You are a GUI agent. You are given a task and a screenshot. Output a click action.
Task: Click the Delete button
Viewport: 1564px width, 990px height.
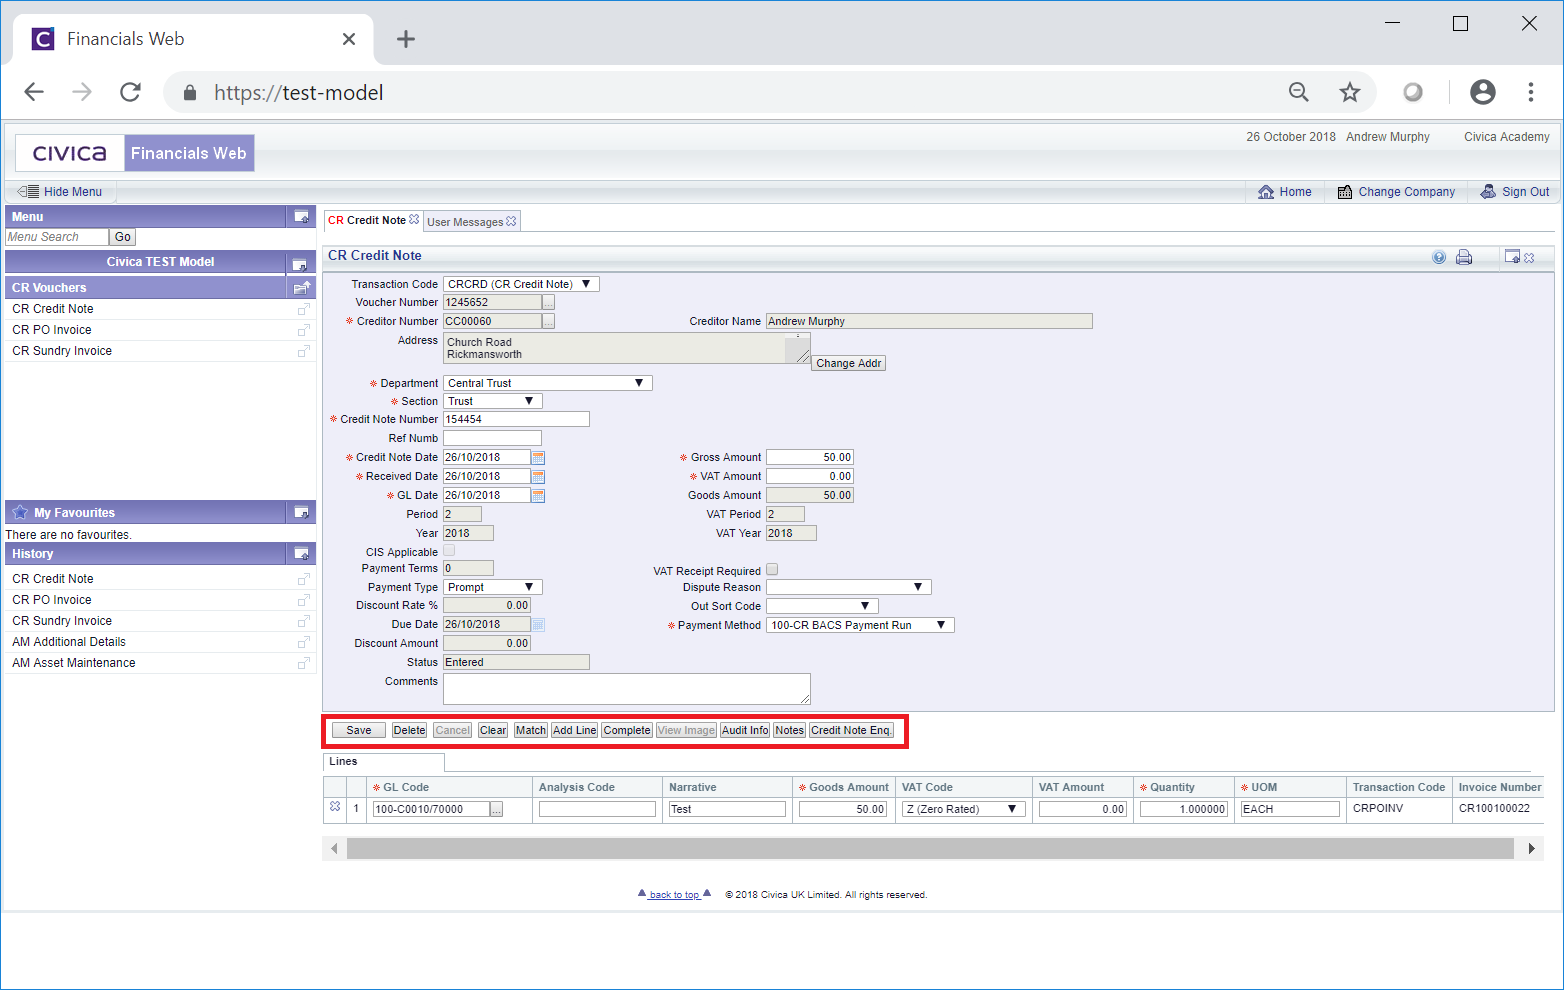tap(409, 730)
